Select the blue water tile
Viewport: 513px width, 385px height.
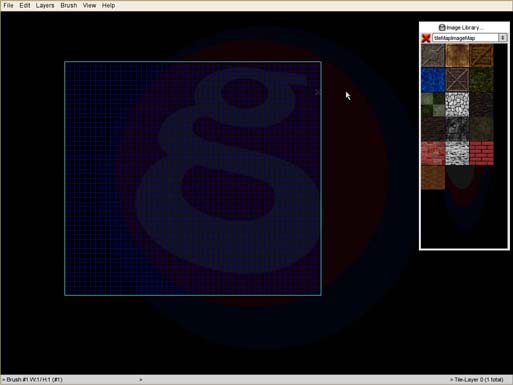tap(433, 80)
